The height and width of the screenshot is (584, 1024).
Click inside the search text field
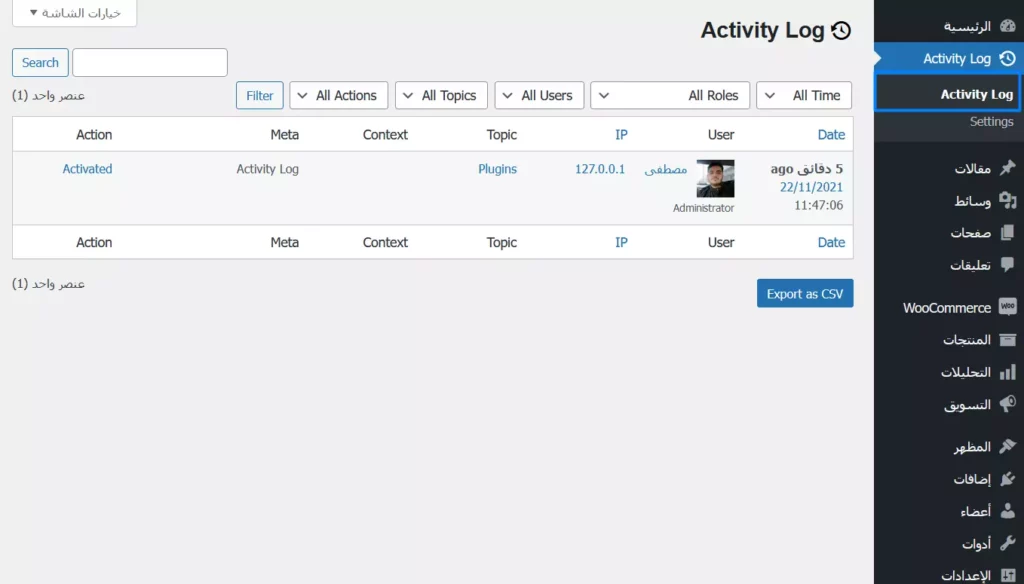(150, 63)
